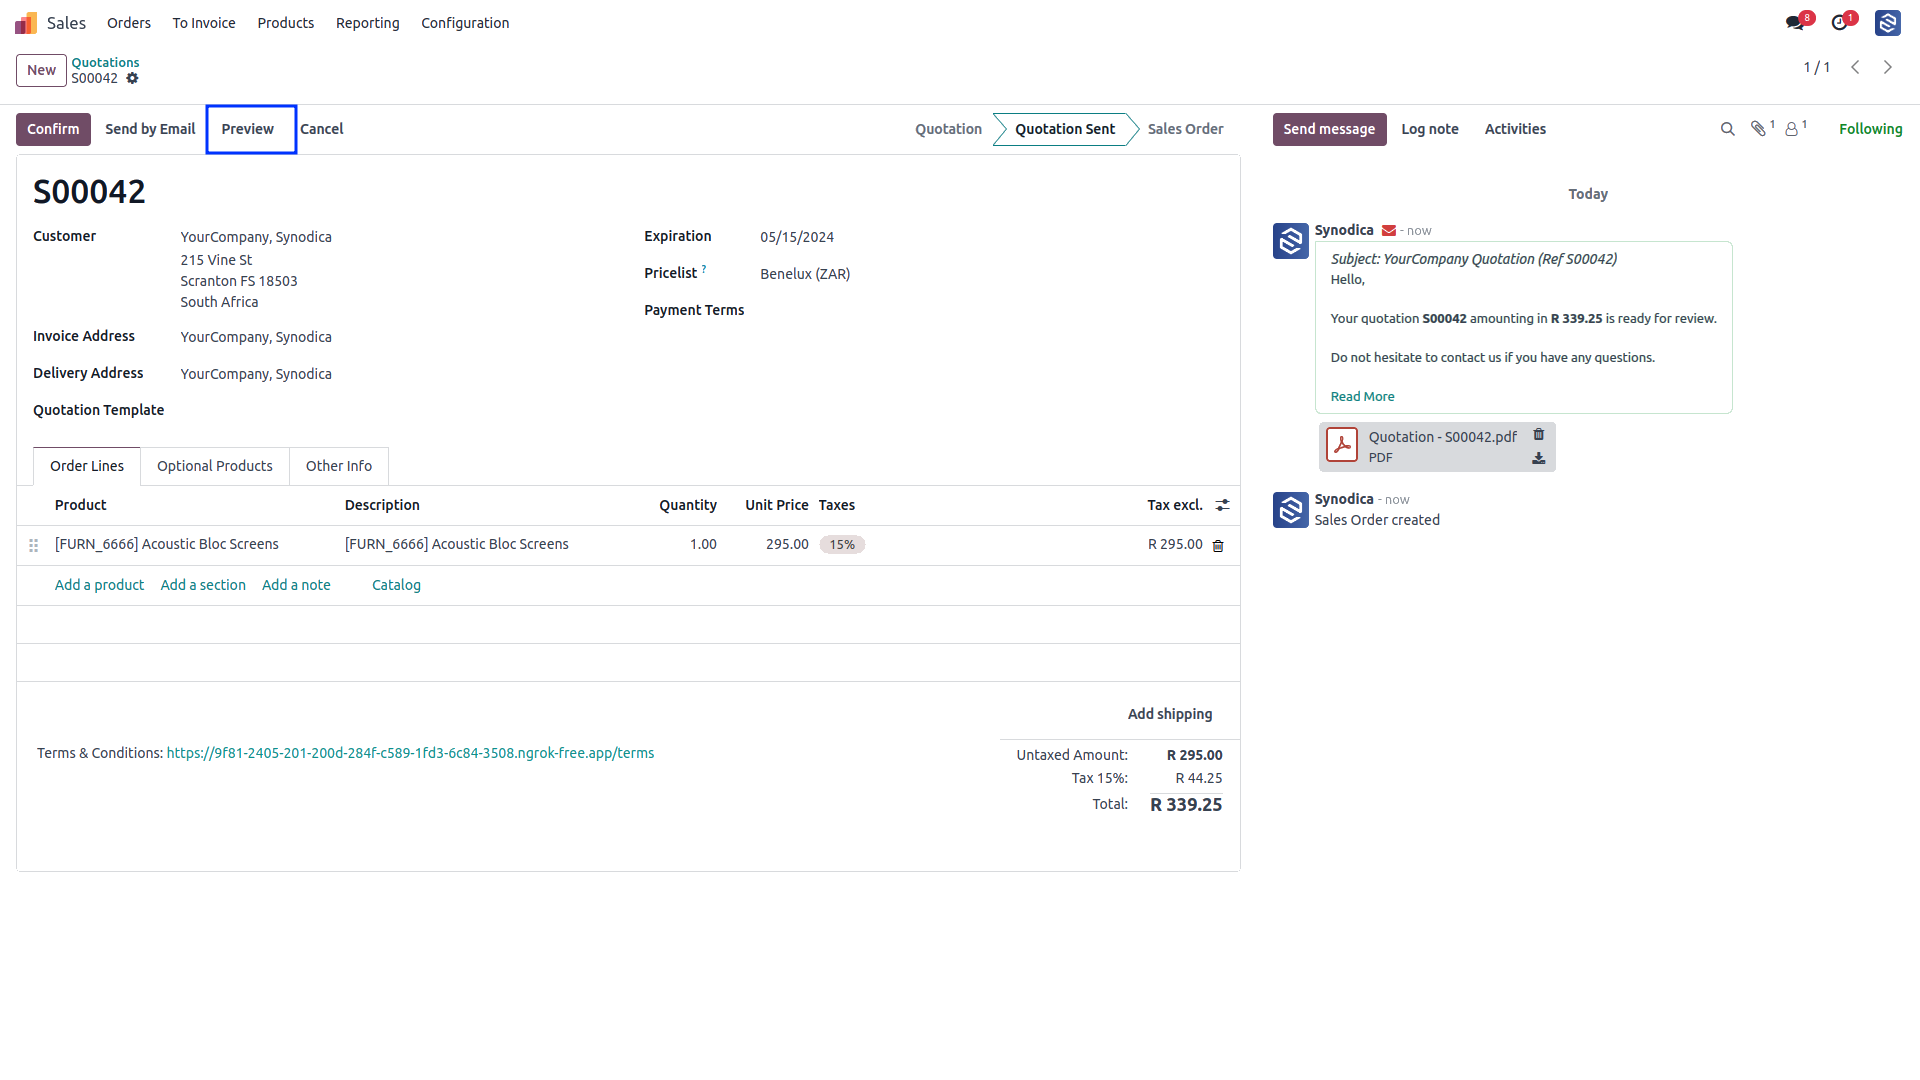The height and width of the screenshot is (1080, 1920).
Task: Open the Sales app home icon
Action: (x=26, y=22)
